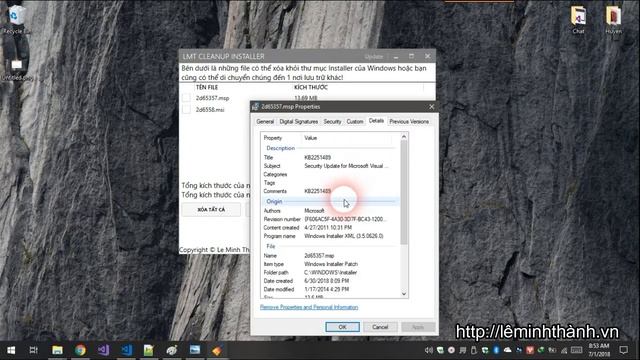Screen dimensions: 640x360
Task: Click the Origin group header
Action: (x=274, y=202)
